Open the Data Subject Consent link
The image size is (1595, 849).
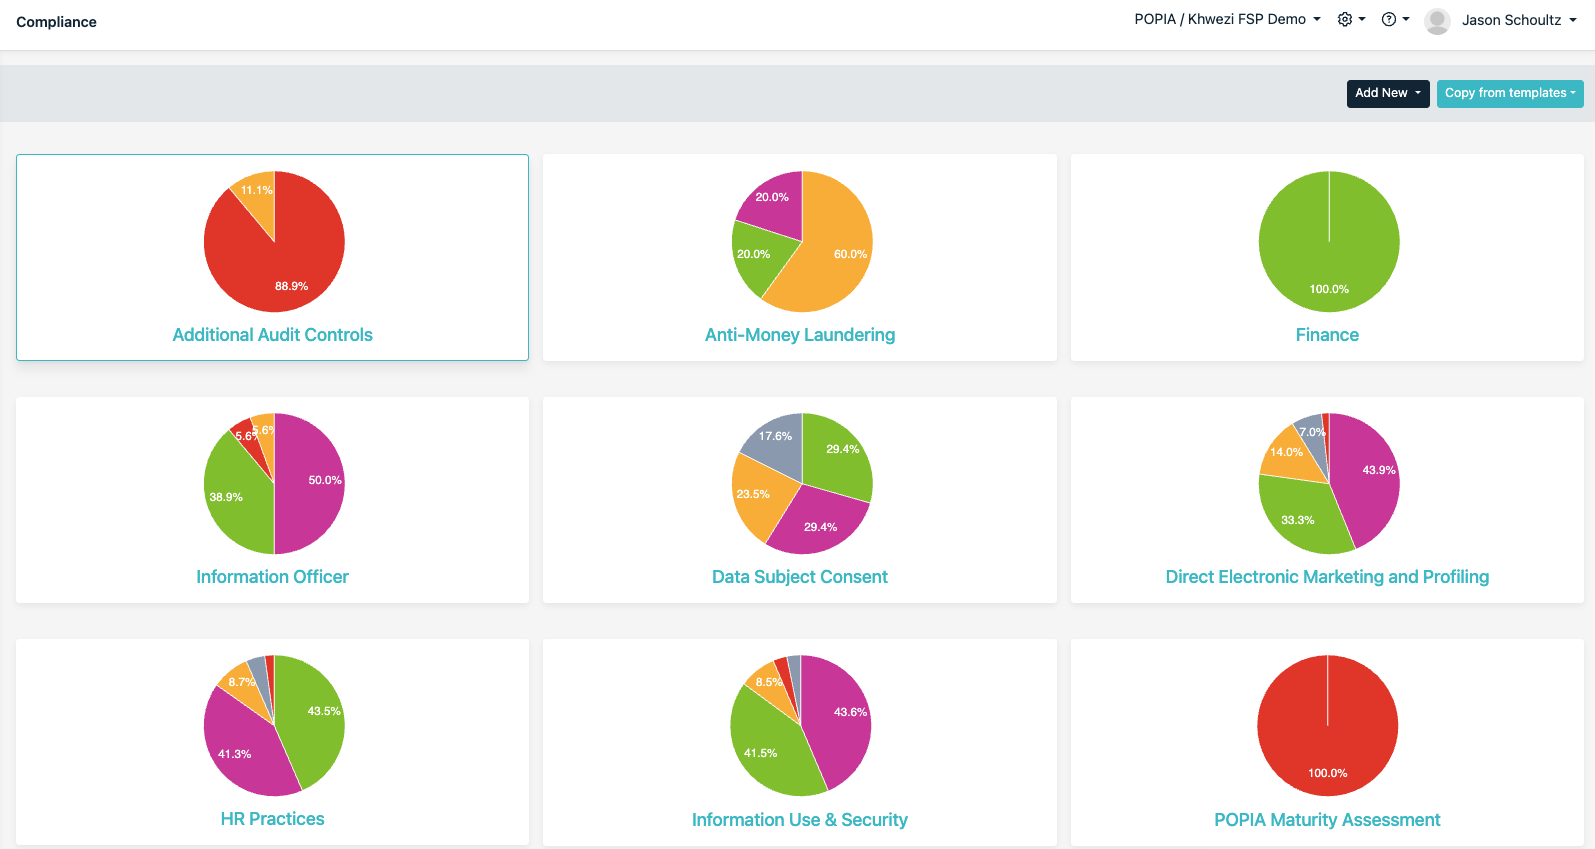(x=800, y=577)
